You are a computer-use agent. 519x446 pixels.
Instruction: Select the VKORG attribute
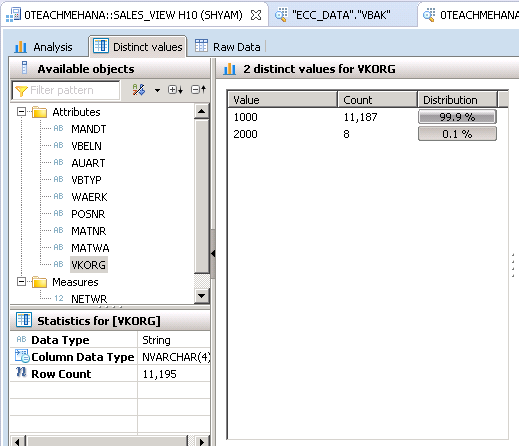[x=89, y=265]
